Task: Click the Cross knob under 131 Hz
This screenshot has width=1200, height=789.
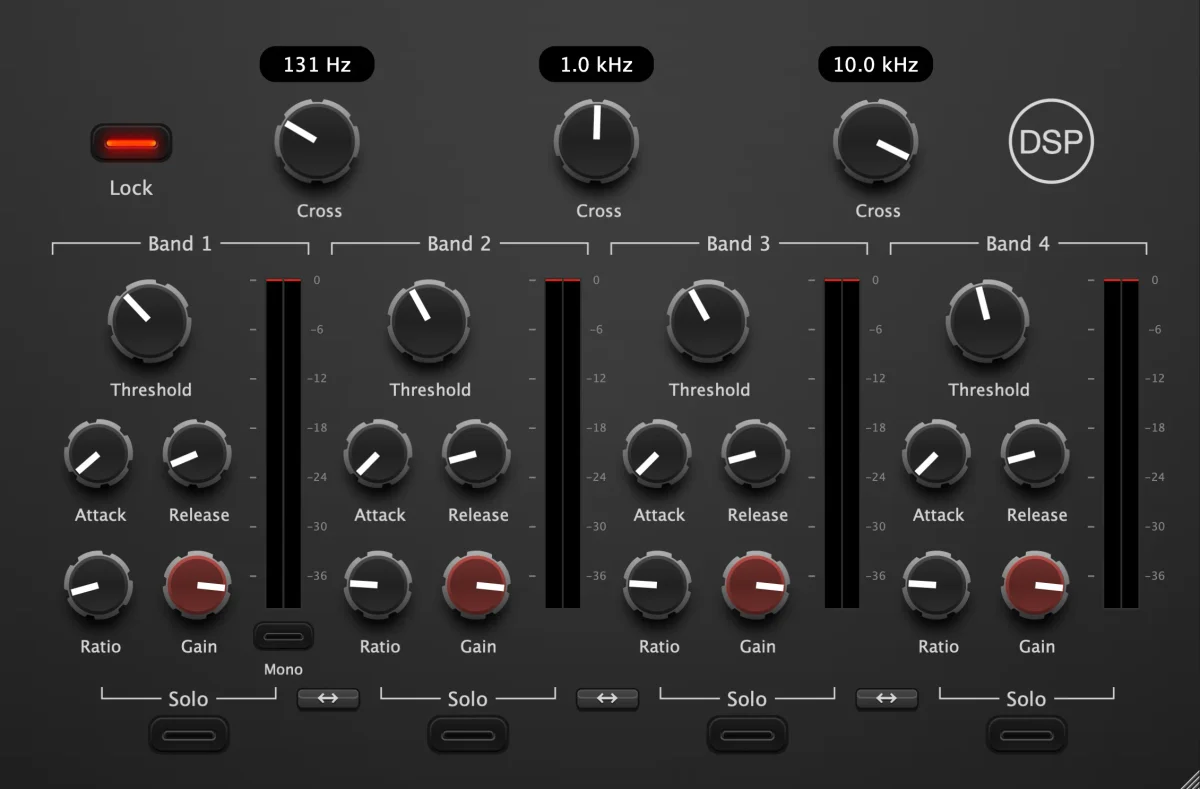Action: point(316,141)
